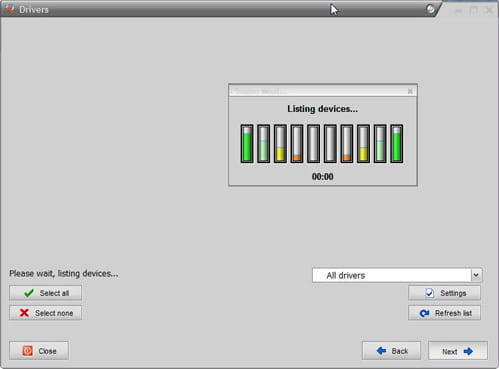Click the checkbox icon on Settings button
499x369 pixels.
point(429,293)
